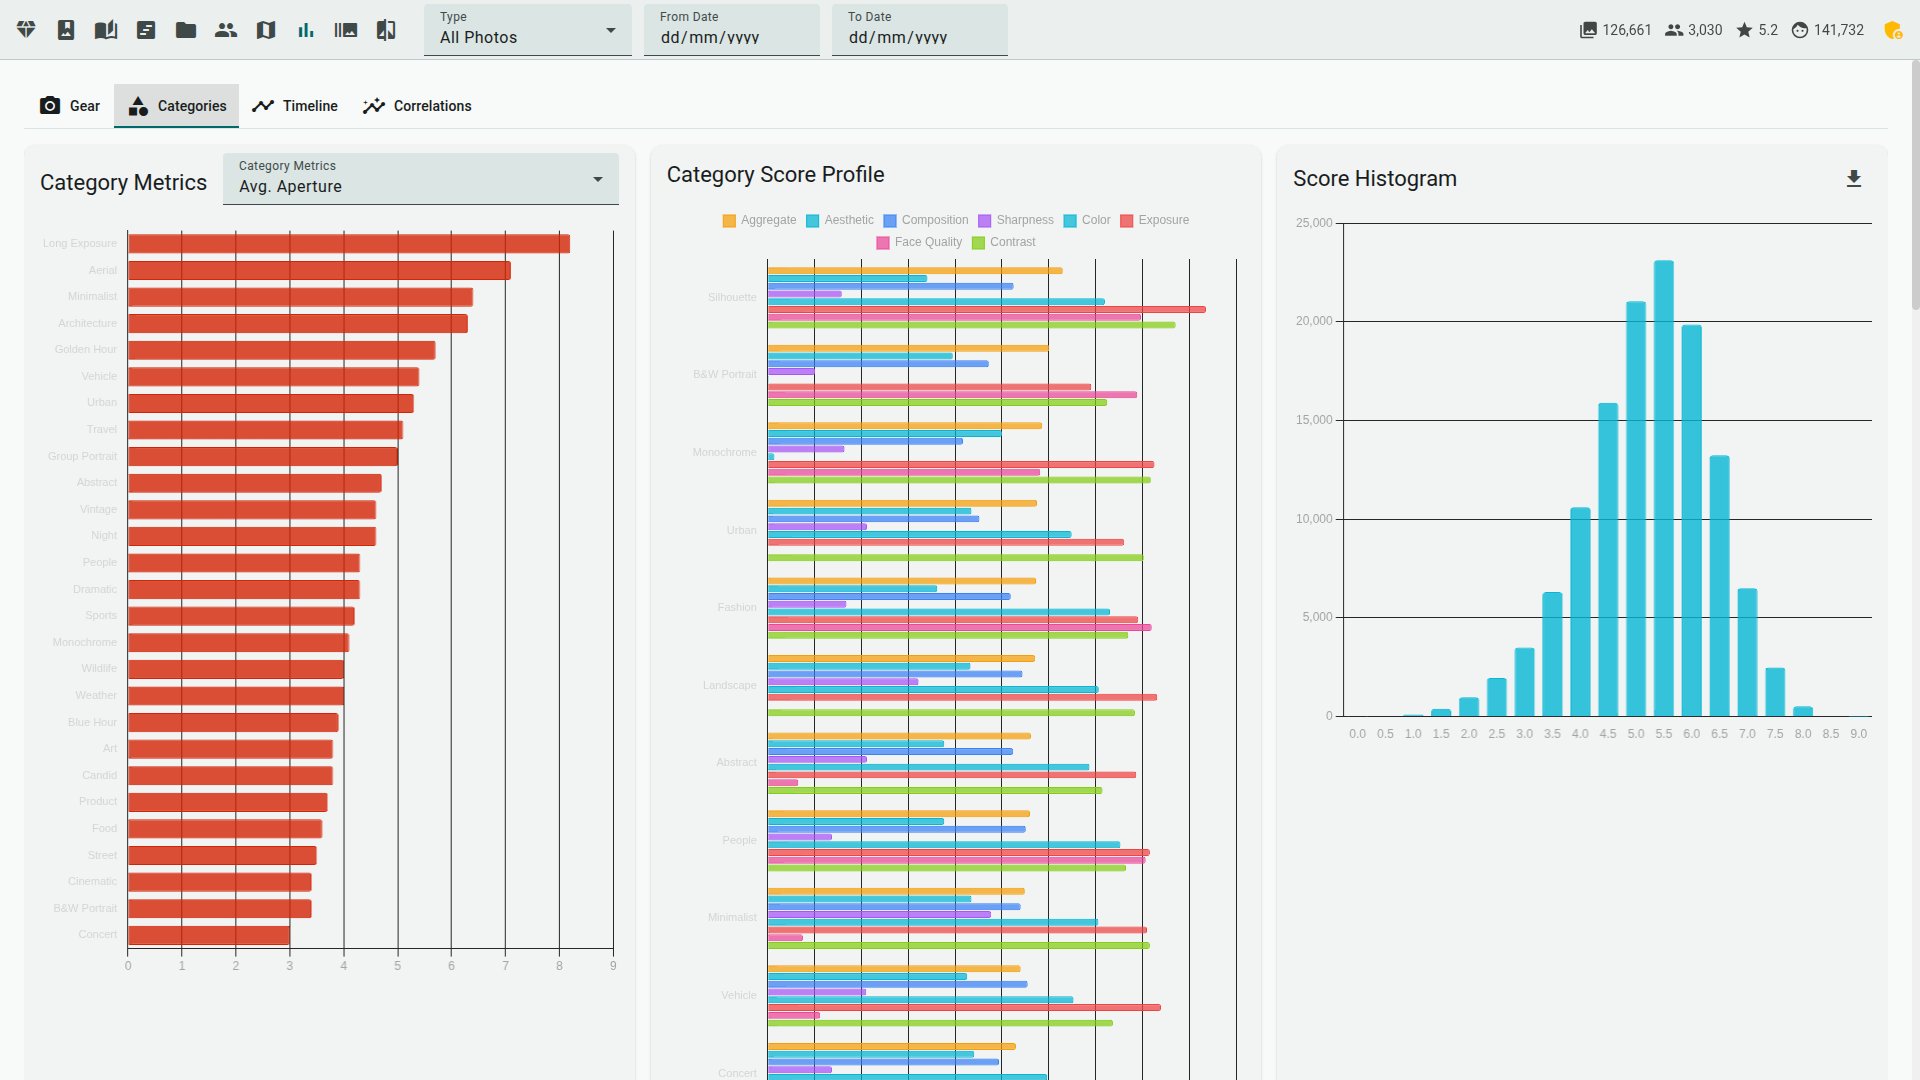
Task: Click the histogram bar at score 4.0
Action: (x=1580, y=612)
